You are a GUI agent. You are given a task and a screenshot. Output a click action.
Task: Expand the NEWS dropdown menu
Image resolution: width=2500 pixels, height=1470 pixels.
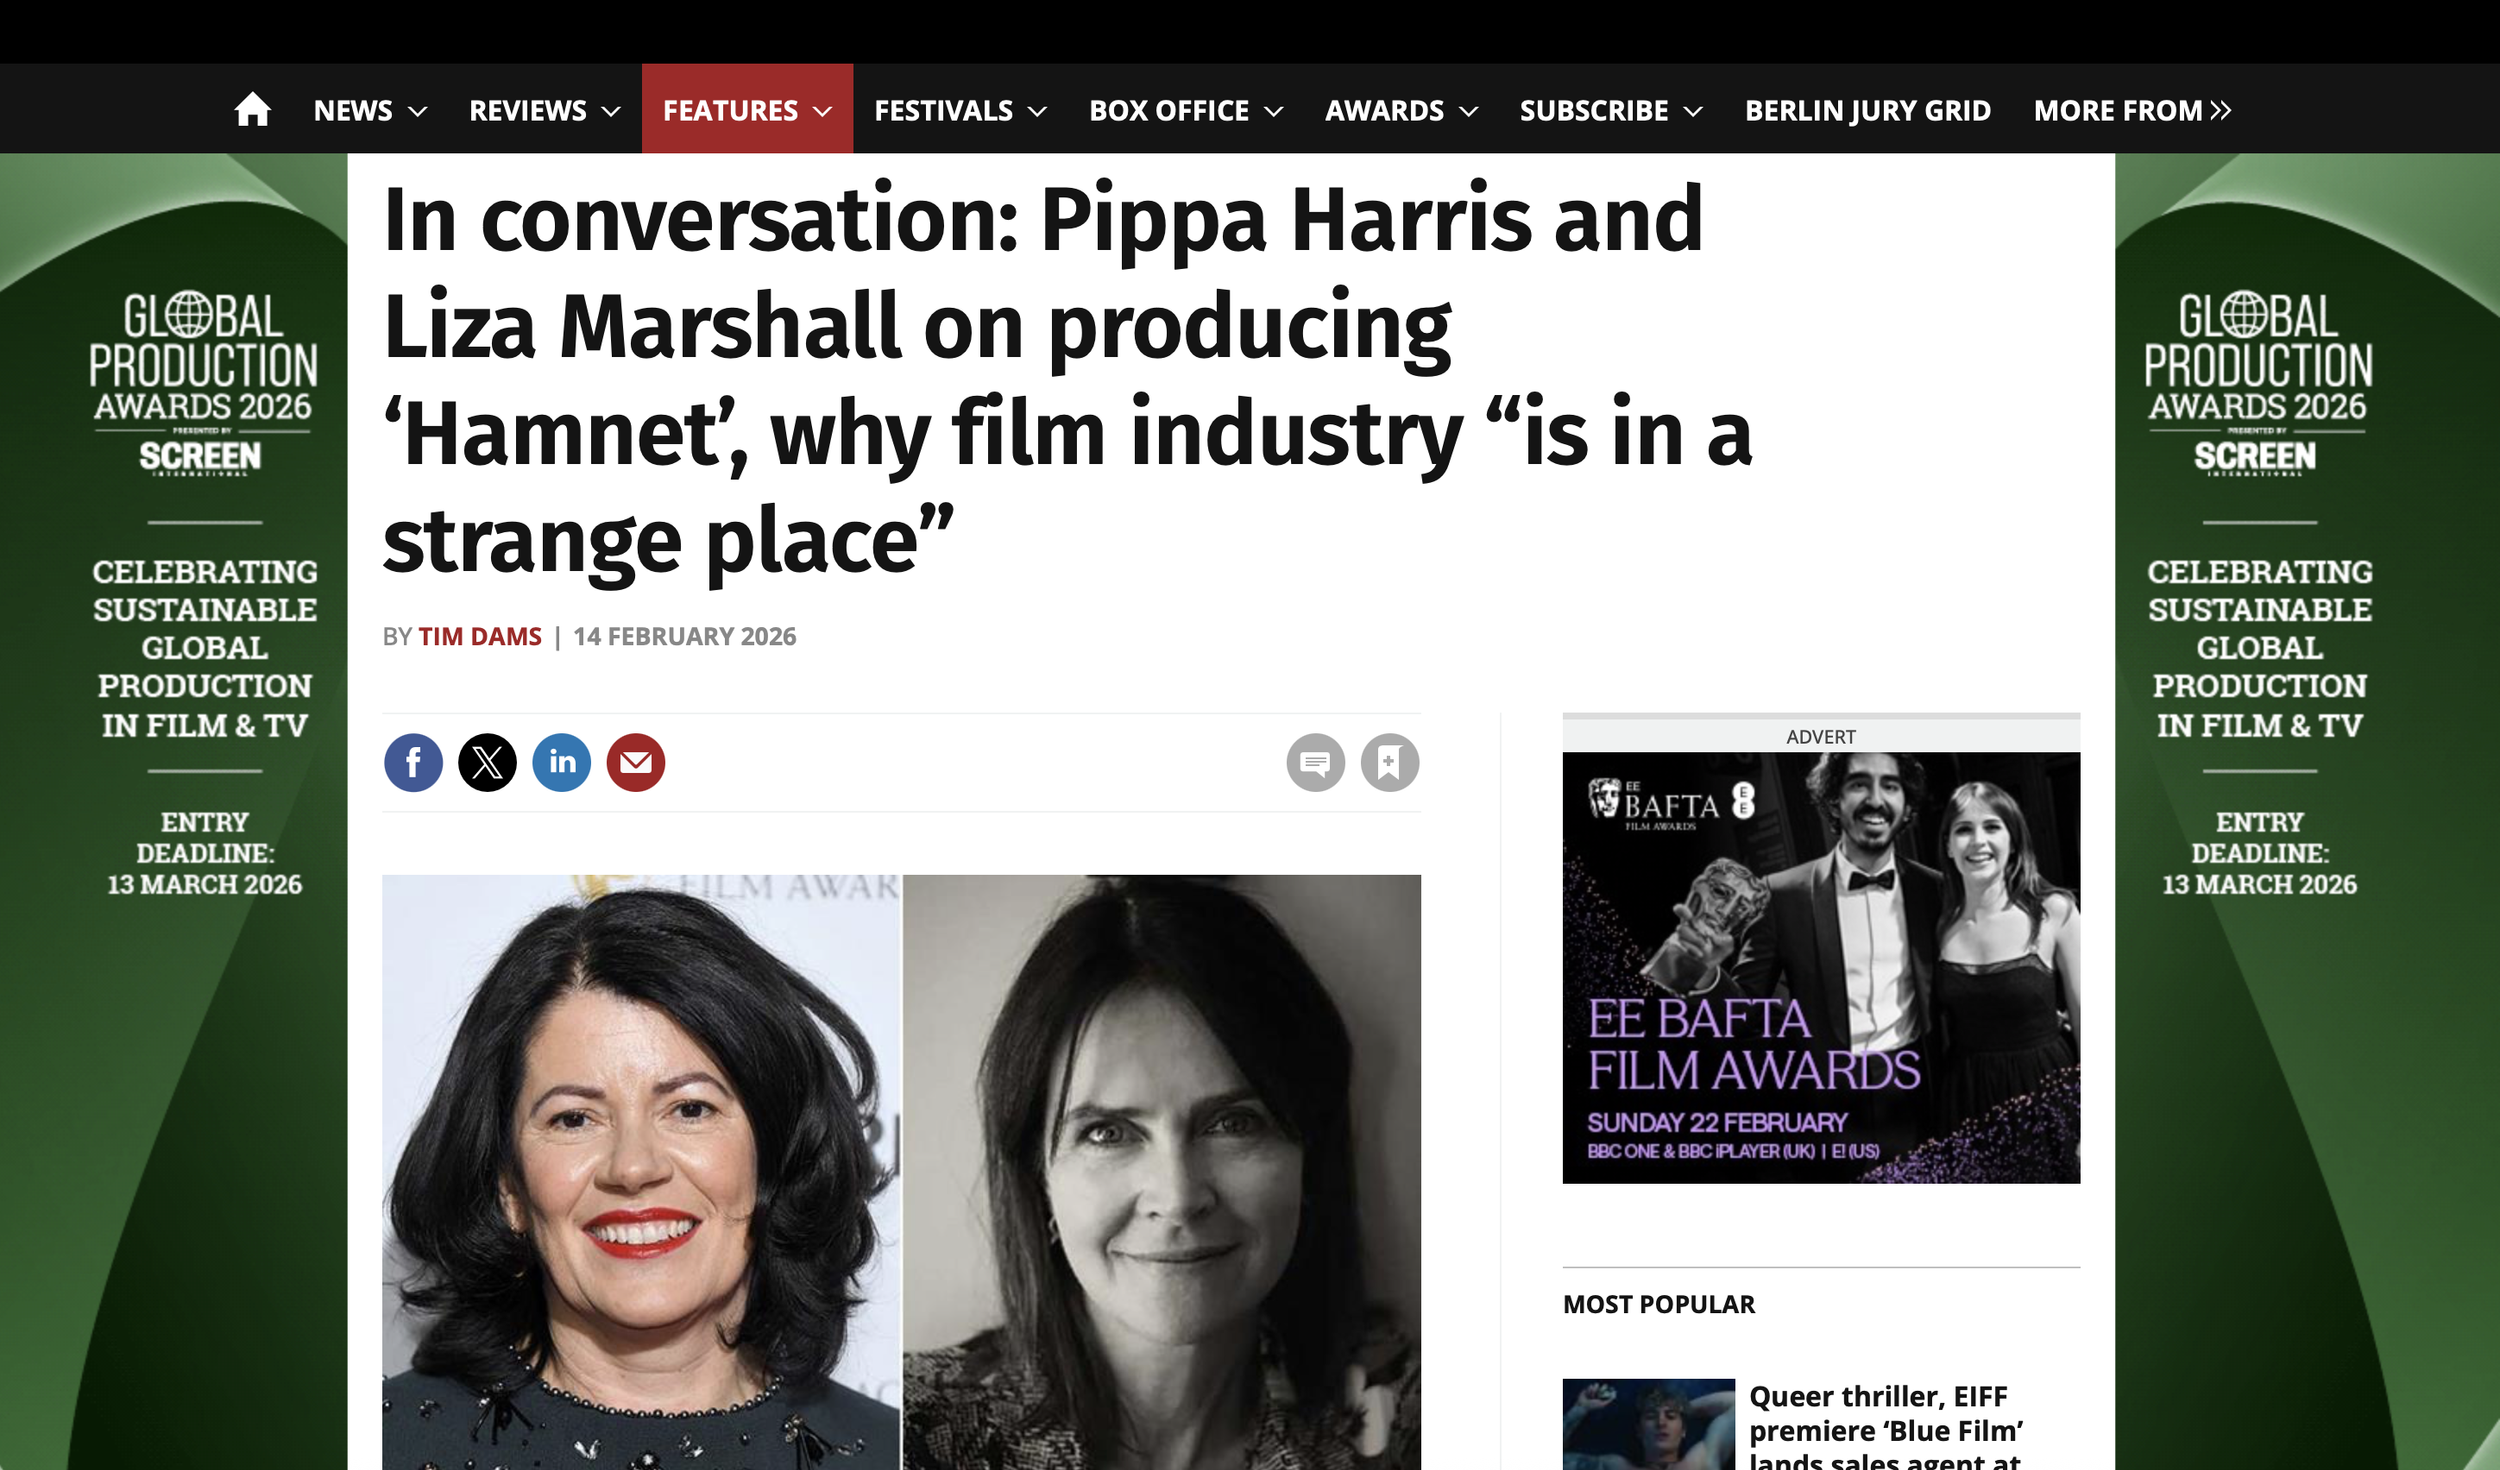(370, 110)
